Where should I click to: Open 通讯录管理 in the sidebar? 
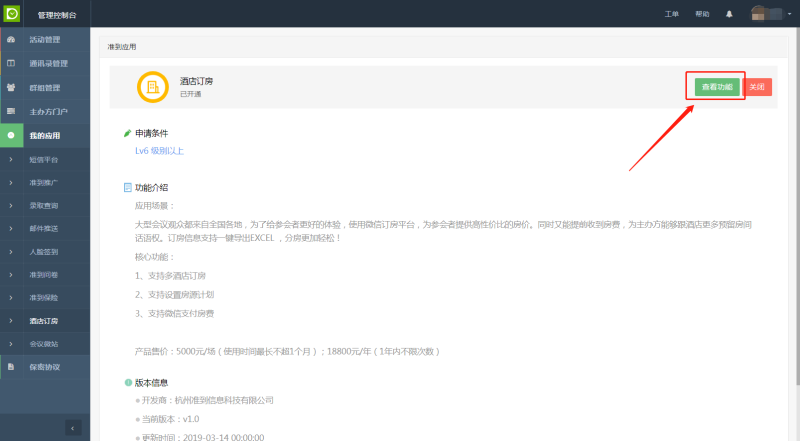tap(48, 63)
